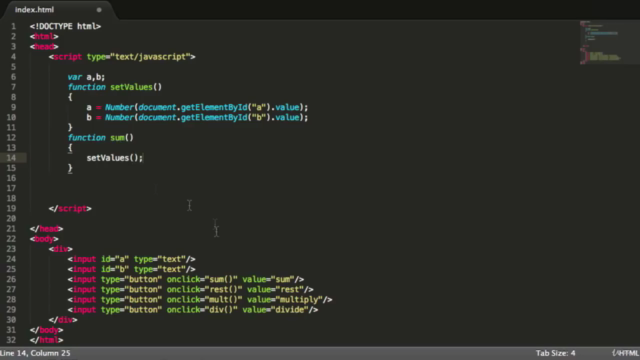Click 'function sum()' declaration
Viewport: 640px width, 360px height.
[100, 138]
